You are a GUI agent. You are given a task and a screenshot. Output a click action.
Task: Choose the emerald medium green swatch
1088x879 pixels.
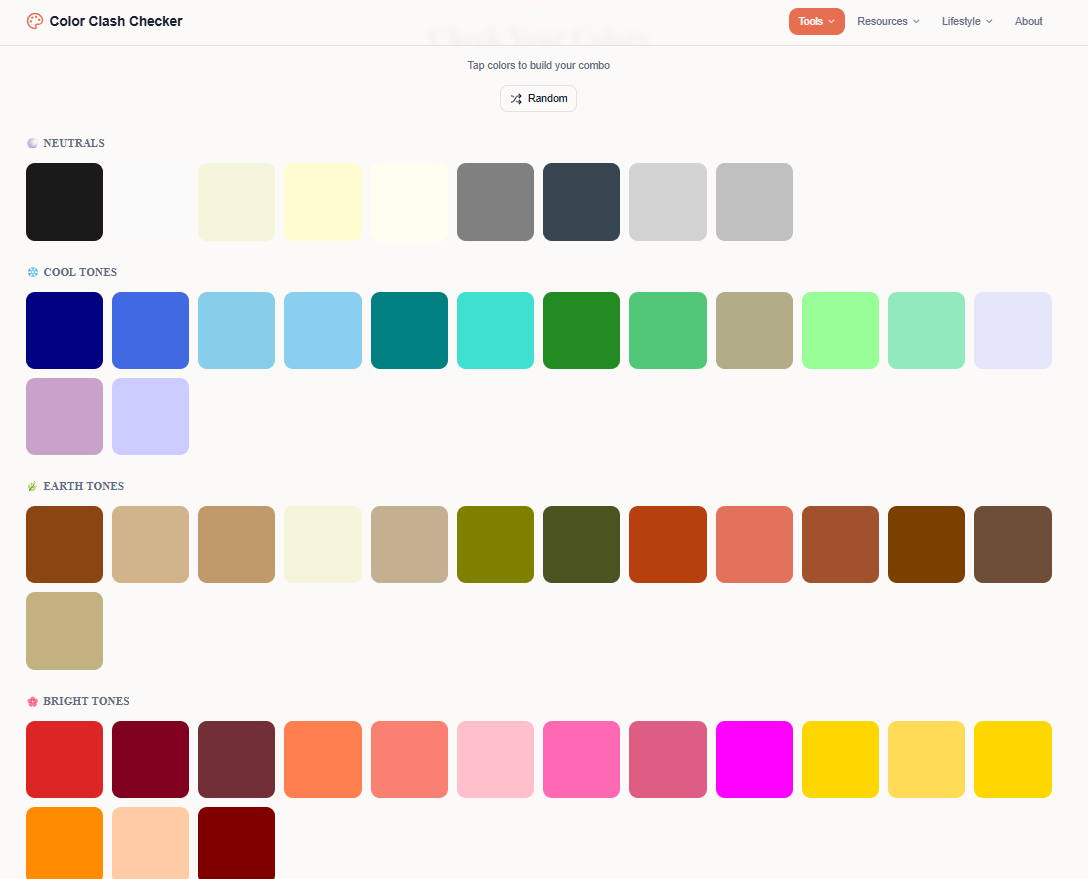click(668, 330)
